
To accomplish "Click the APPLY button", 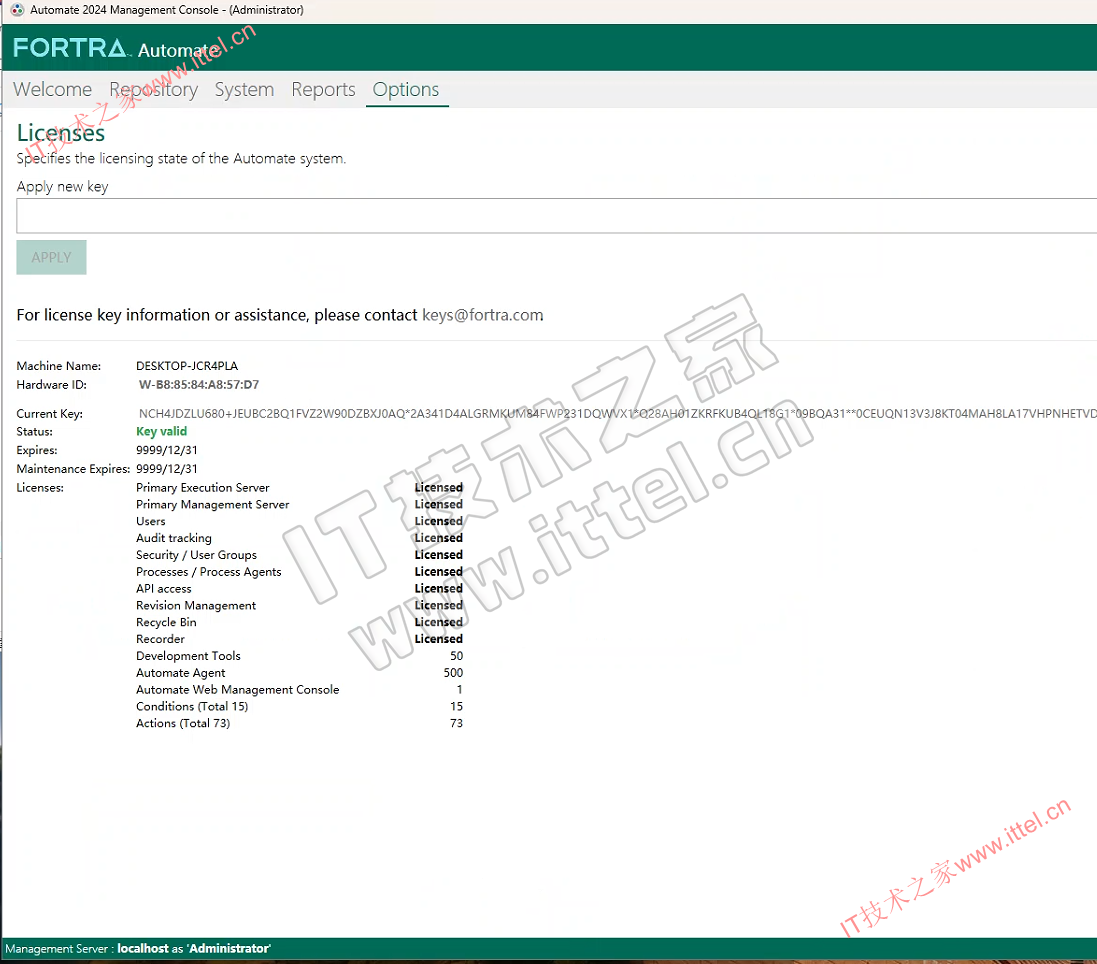I will pyautogui.click(x=51, y=257).
